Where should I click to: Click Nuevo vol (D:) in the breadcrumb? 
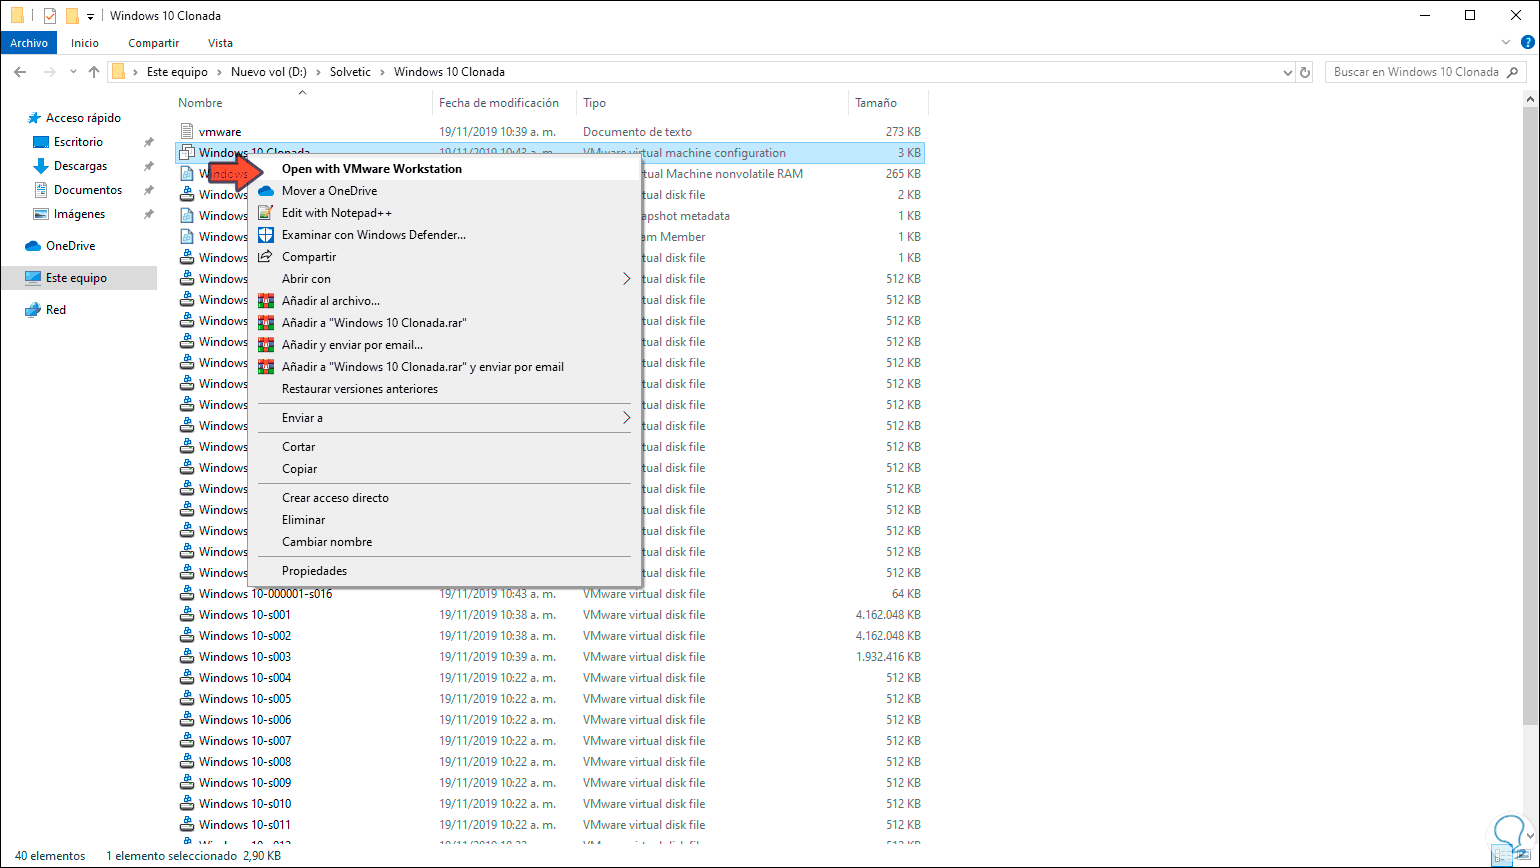point(269,72)
